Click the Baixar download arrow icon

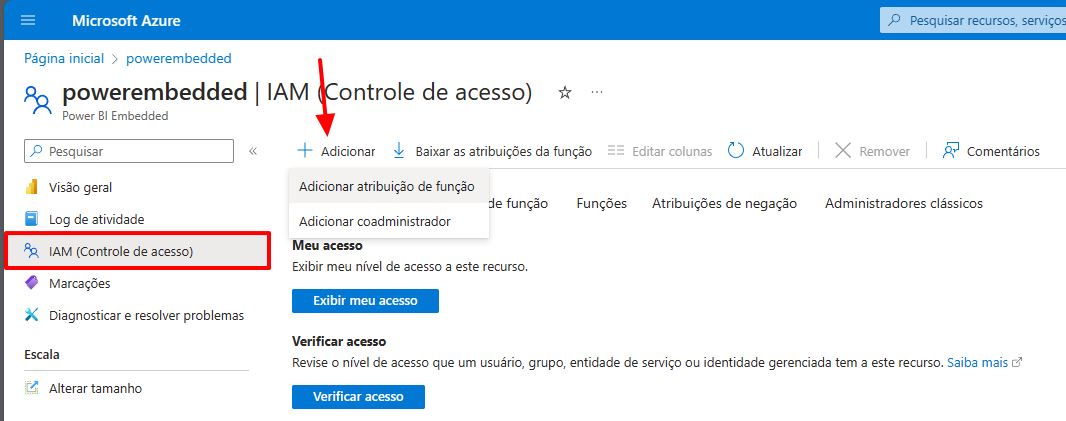point(399,151)
